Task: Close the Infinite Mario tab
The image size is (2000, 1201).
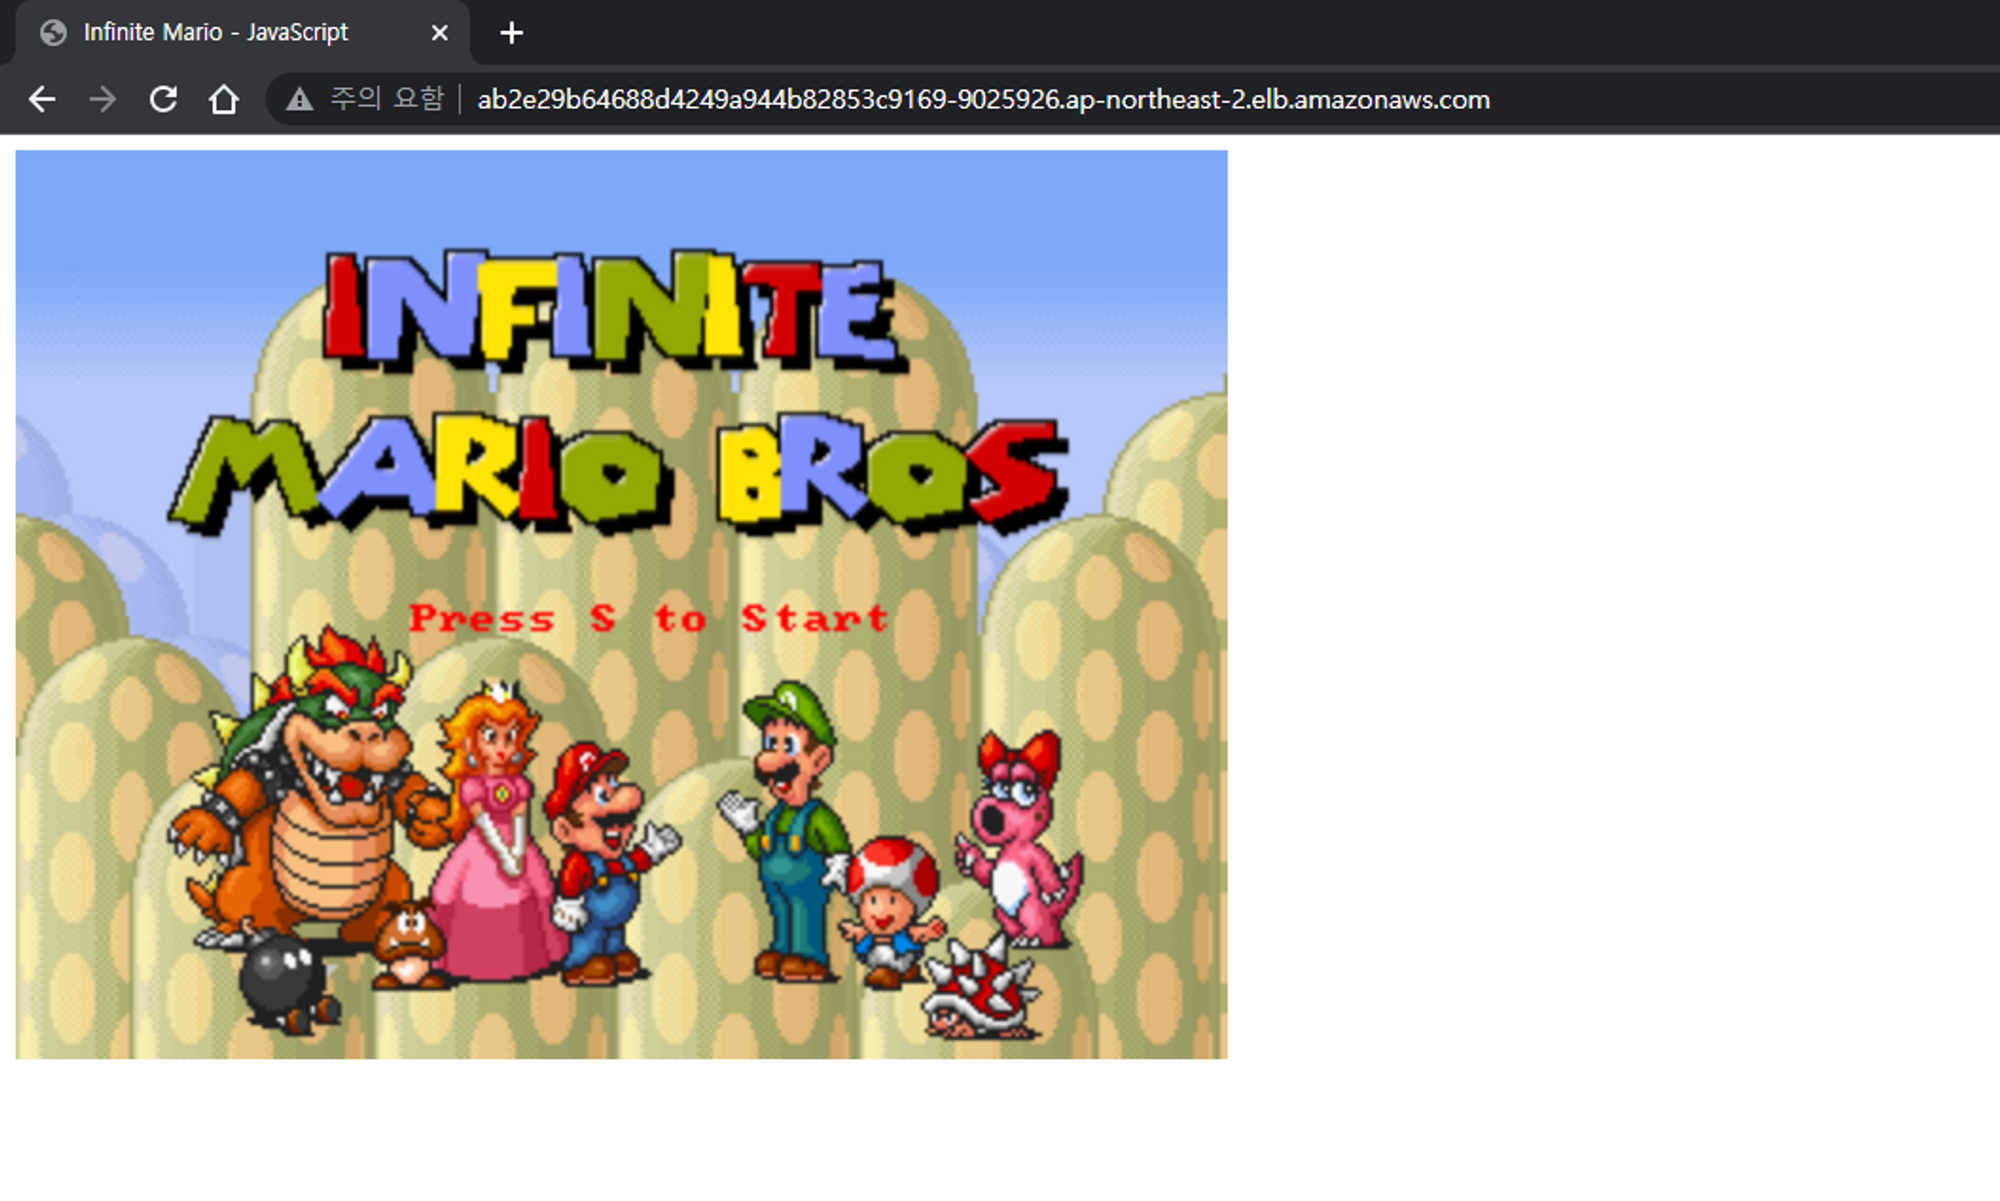Action: [439, 33]
